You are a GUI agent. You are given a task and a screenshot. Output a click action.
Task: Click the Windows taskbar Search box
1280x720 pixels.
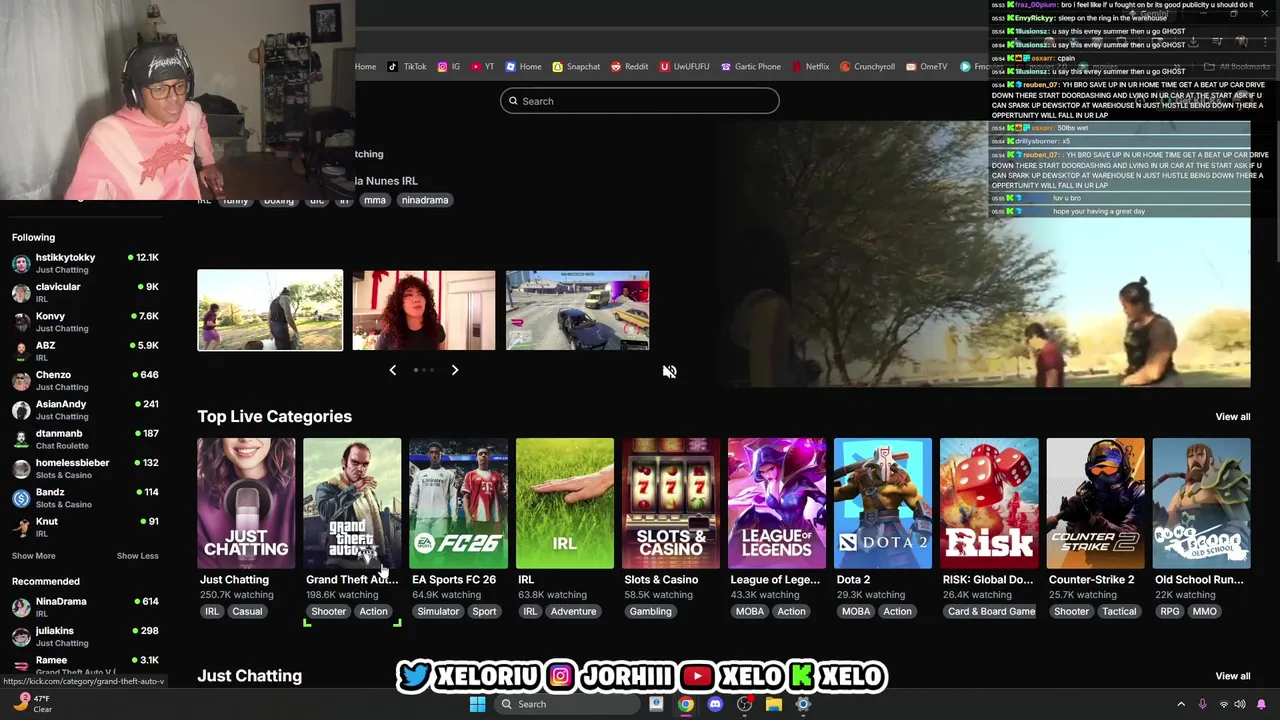pyautogui.click(x=567, y=704)
